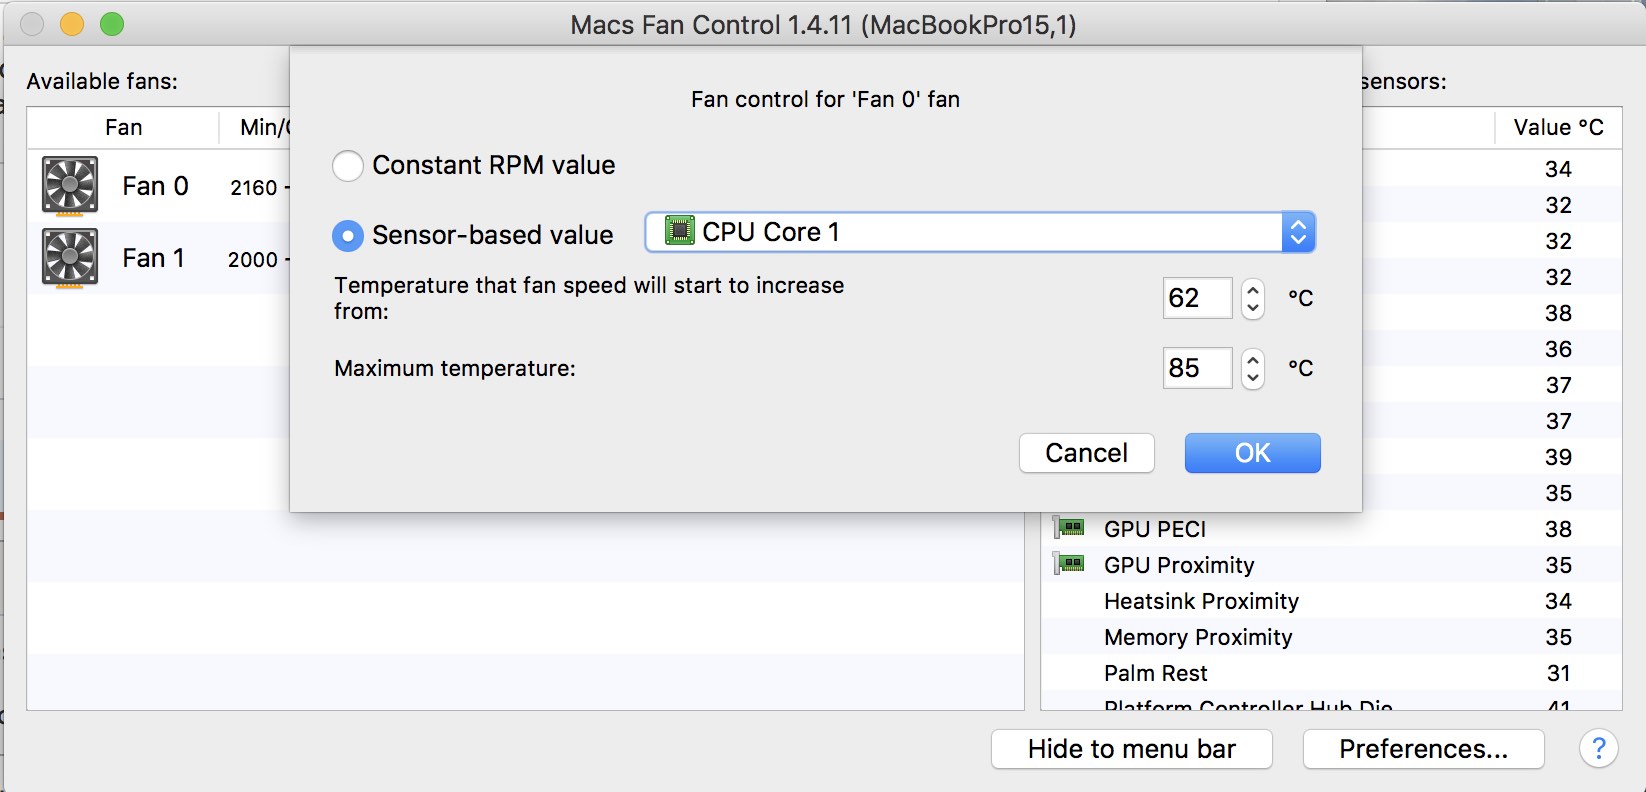Select the Fan 0 row label
This screenshot has width=1646, height=792.
pyautogui.click(x=155, y=186)
